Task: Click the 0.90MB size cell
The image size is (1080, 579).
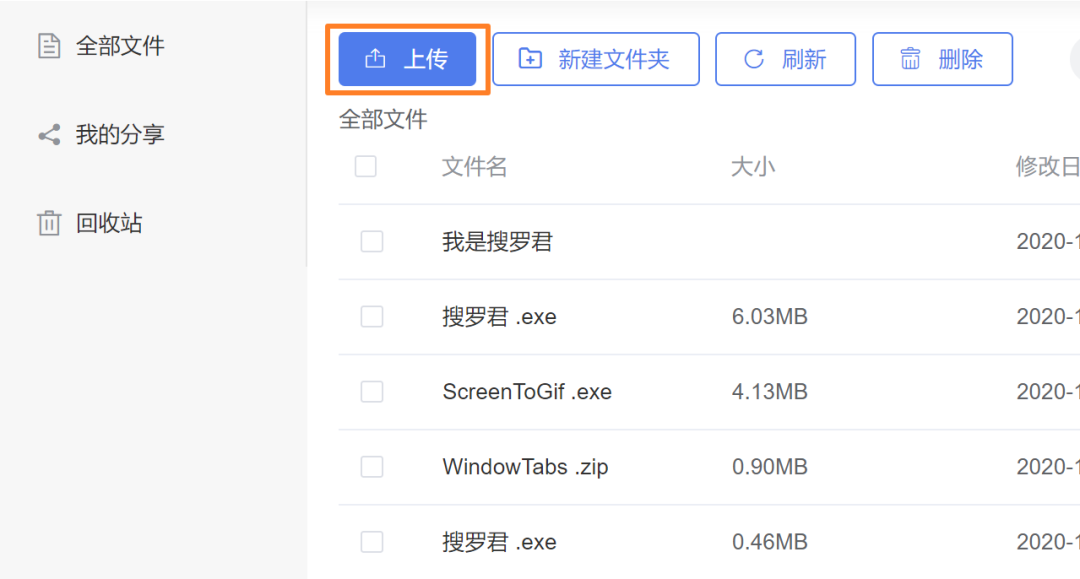Action: pyautogui.click(x=769, y=467)
